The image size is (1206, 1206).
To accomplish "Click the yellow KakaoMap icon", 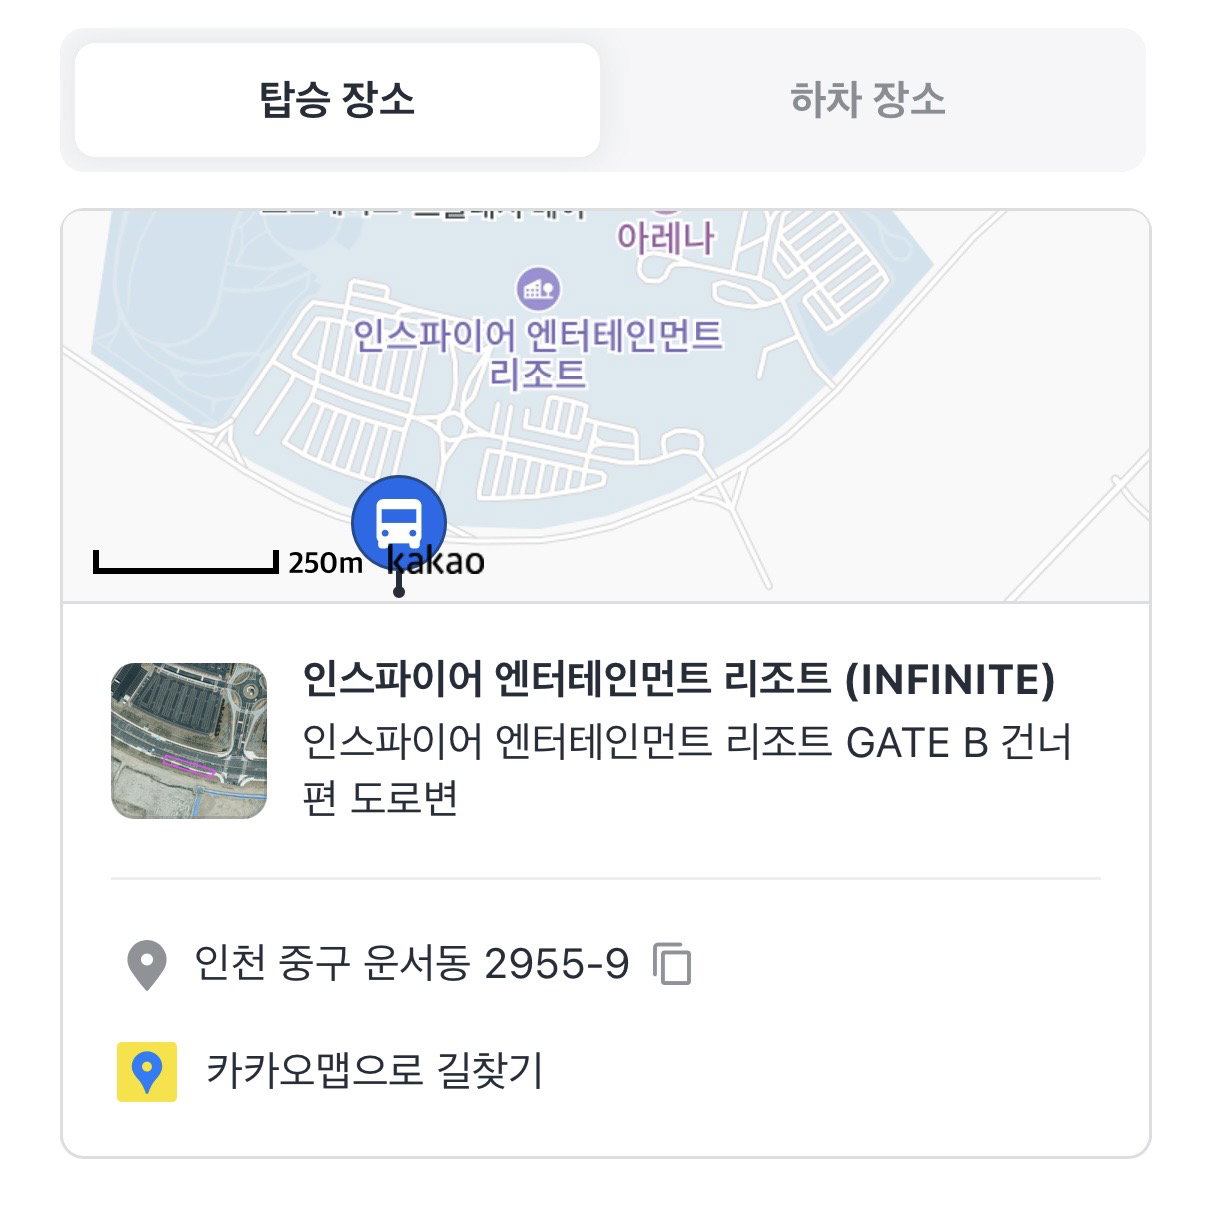I will point(147,1072).
